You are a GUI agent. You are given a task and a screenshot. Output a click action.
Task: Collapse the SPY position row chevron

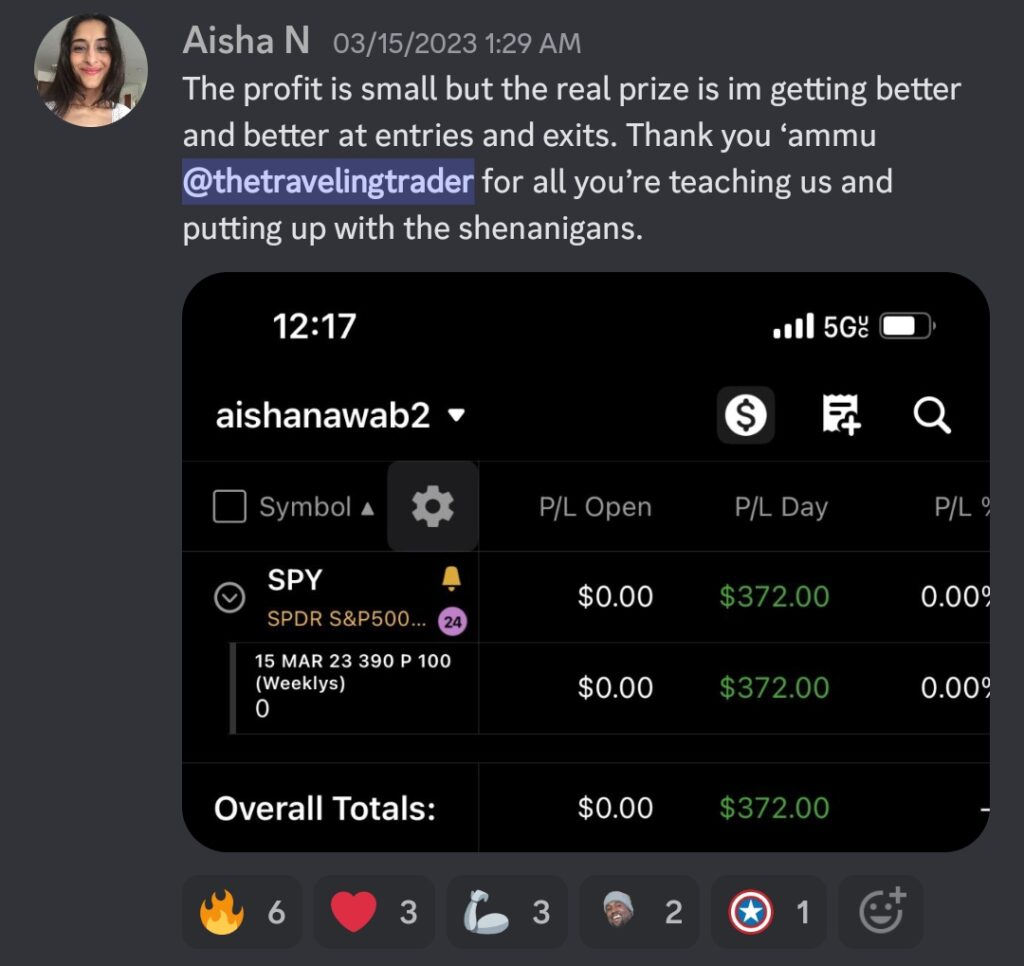tap(229, 597)
